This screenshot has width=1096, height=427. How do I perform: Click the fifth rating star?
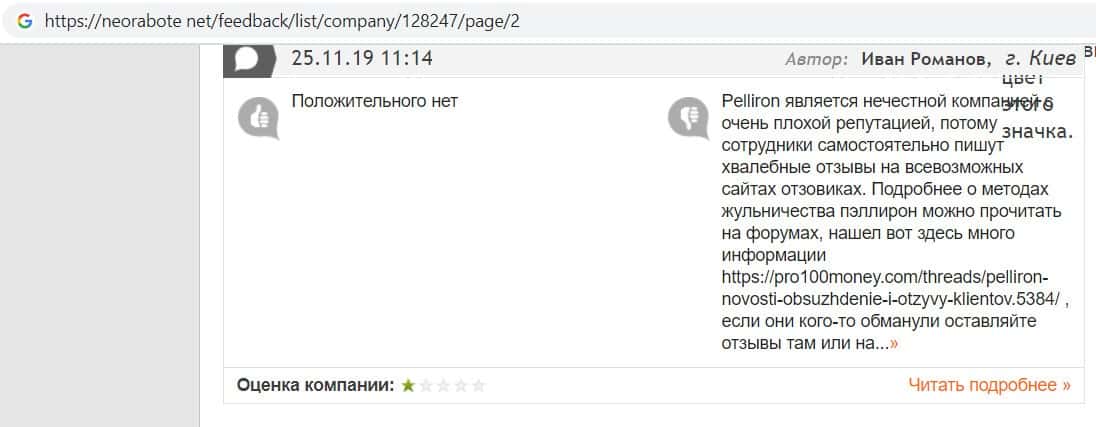pyautogui.click(x=479, y=385)
